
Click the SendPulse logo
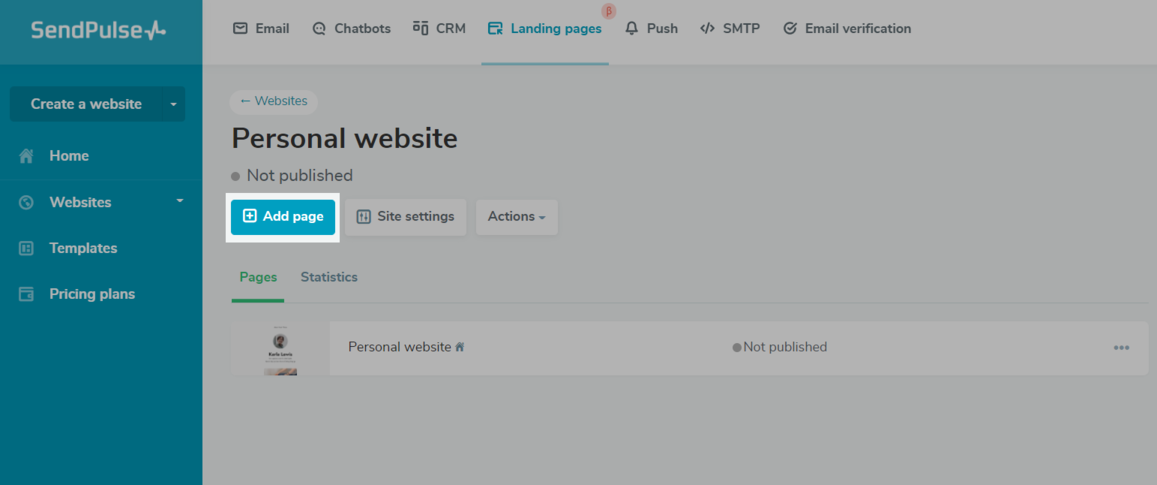coord(98,30)
